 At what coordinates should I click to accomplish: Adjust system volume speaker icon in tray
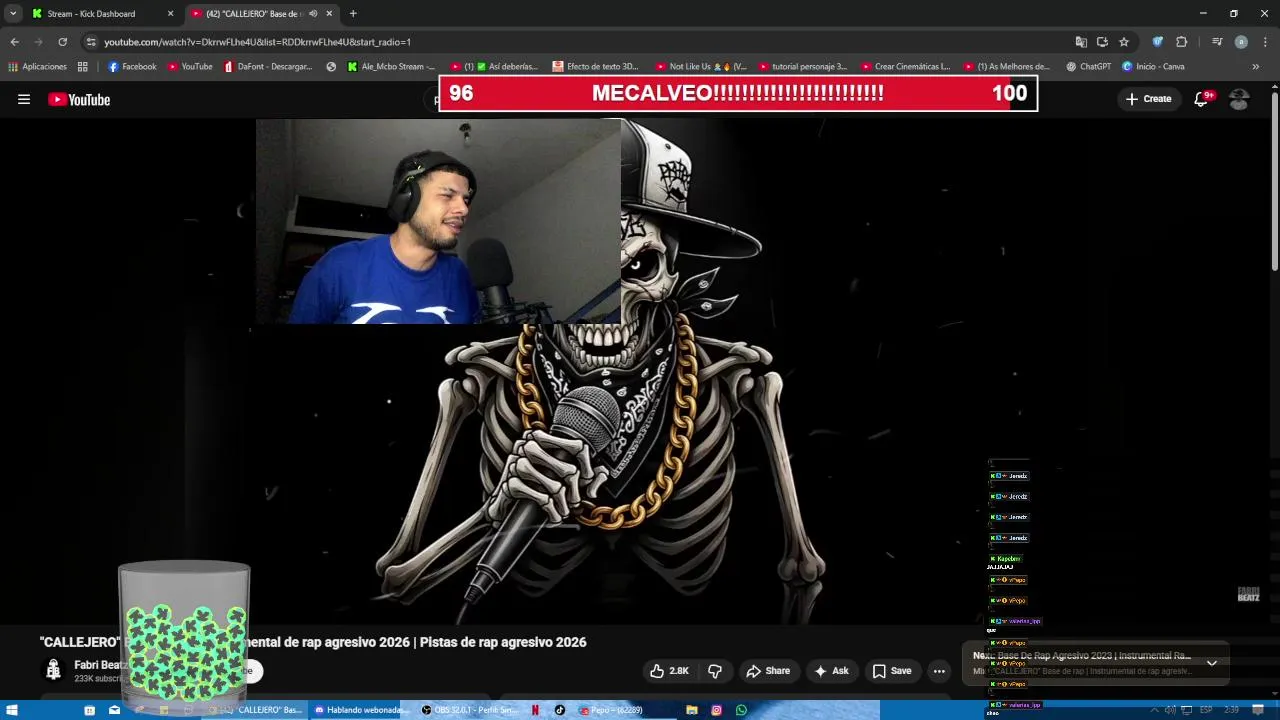(1169, 710)
